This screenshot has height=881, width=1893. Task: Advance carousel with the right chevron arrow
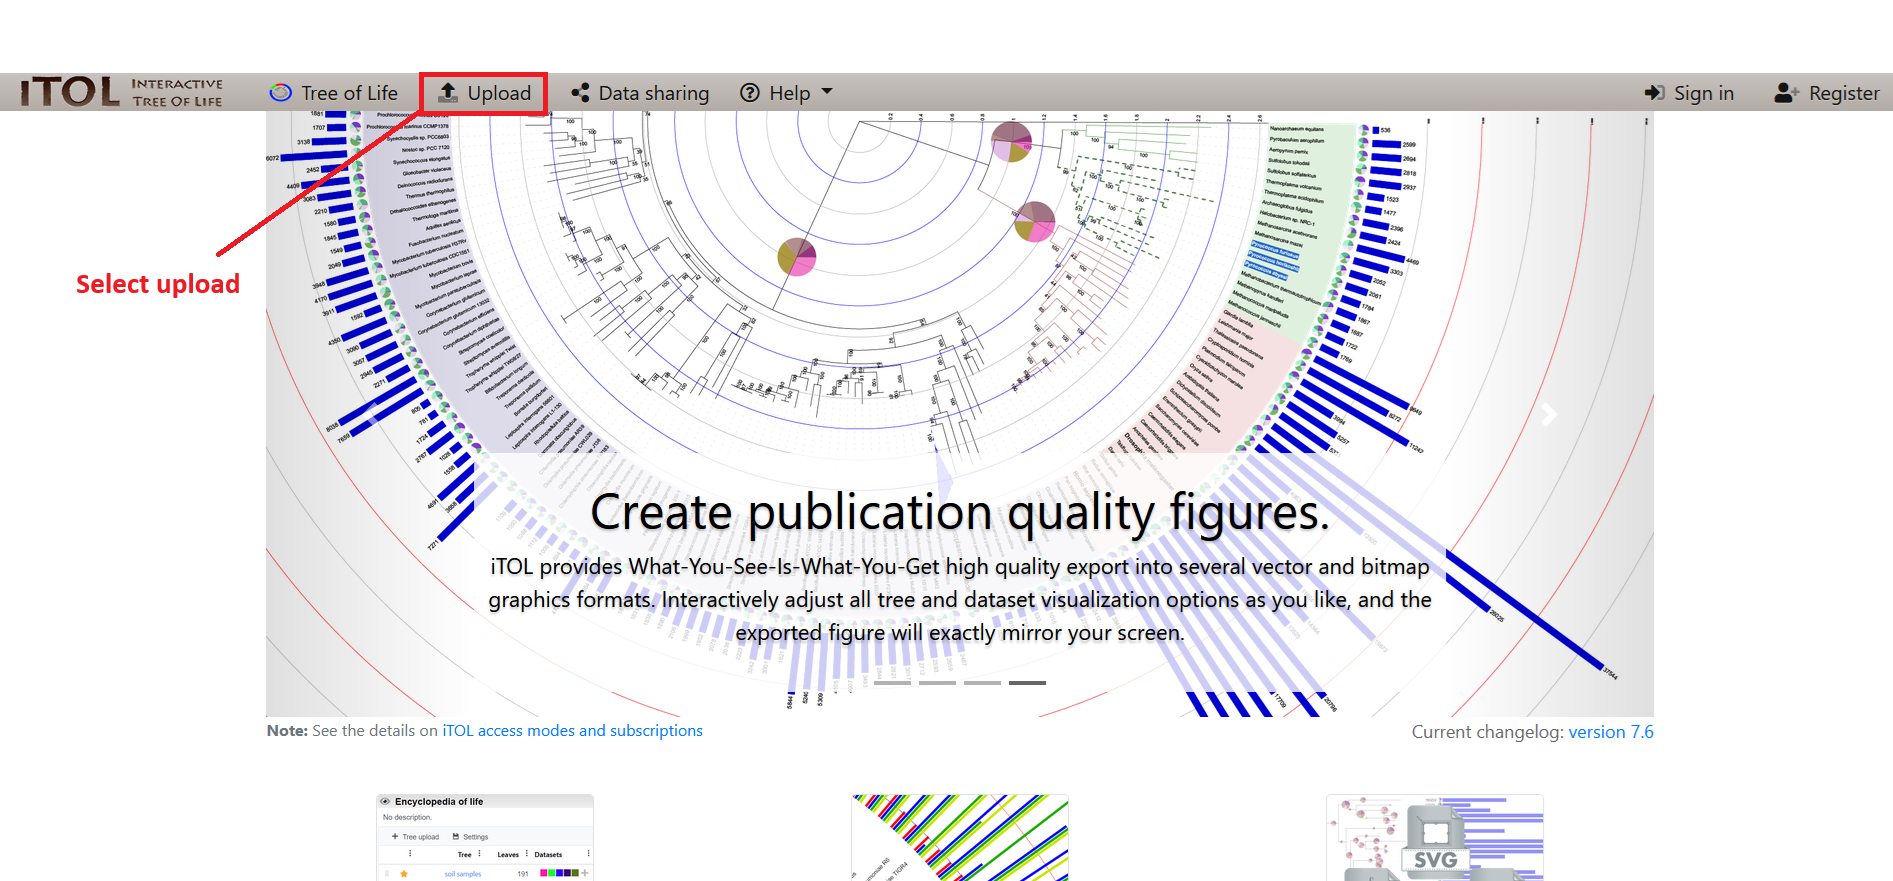point(1549,414)
